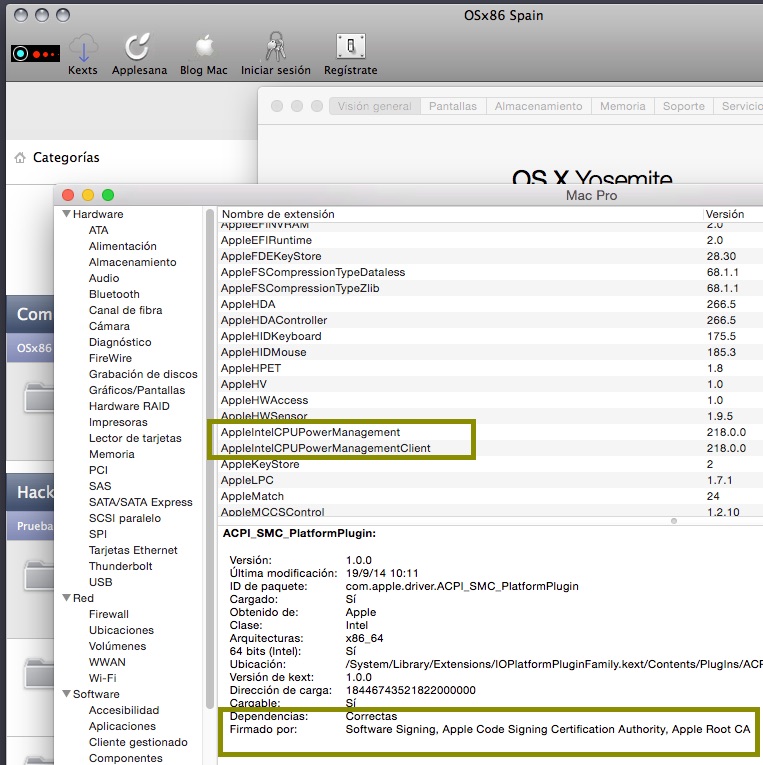Select the AppleKeyStore extension row
763x765 pixels.
click(x=490, y=464)
